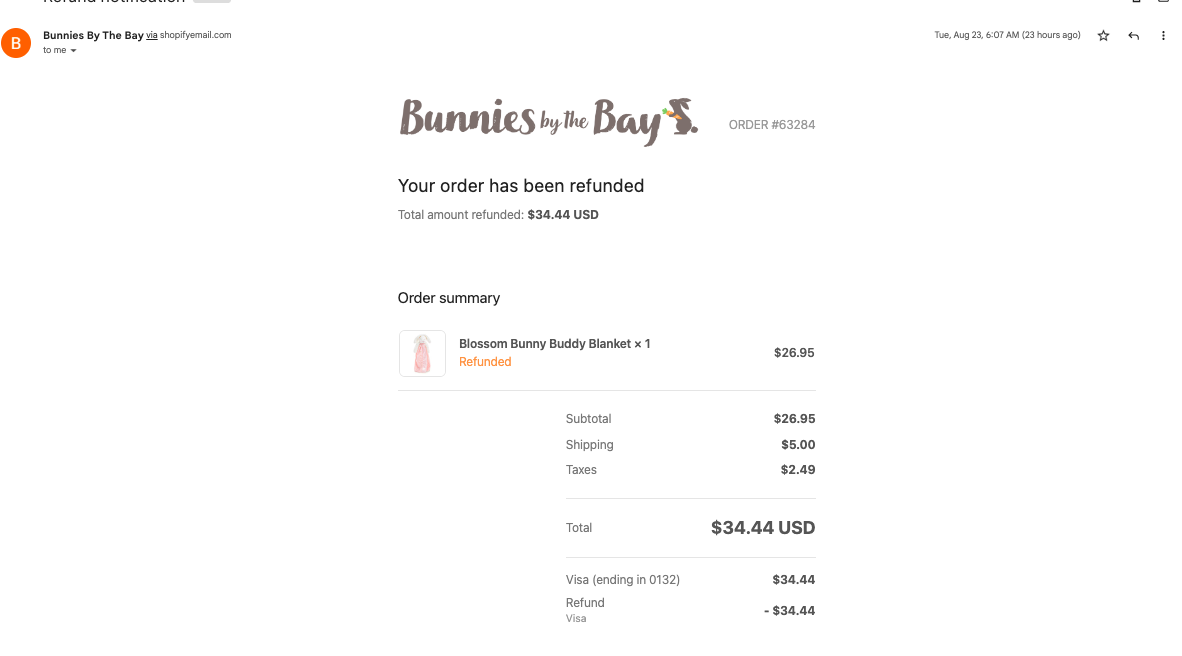Click the total amount refunded $34.44 USD
This screenshot has width=1182, height=656.
[x=563, y=215]
